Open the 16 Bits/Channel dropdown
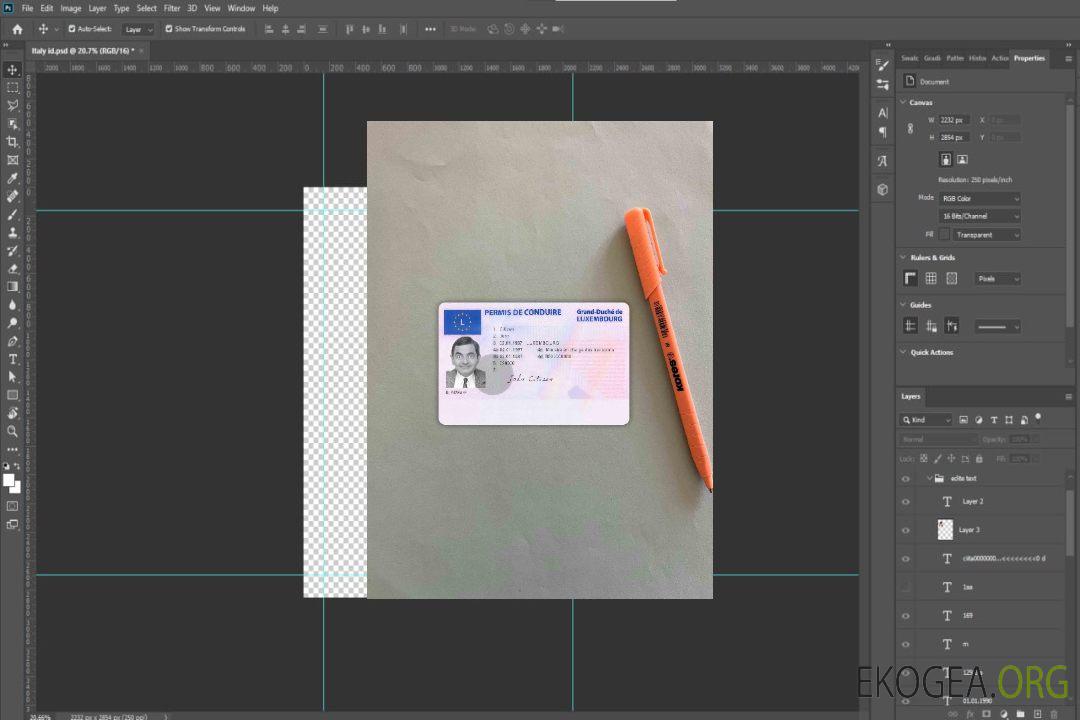Image resolution: width=1080 pixels, height=720 pixels. pos(980,216)
